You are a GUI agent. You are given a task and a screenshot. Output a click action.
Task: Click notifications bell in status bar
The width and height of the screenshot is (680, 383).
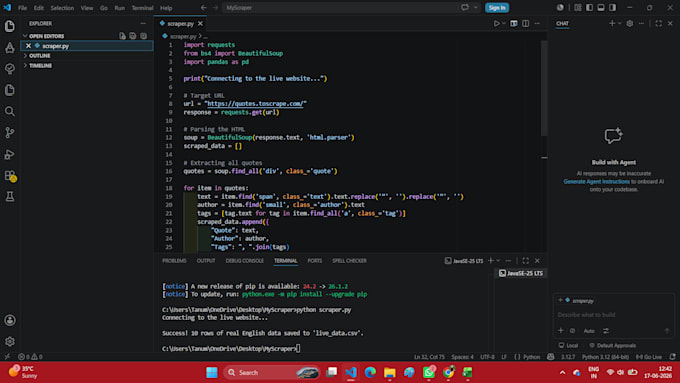(673, 357)
